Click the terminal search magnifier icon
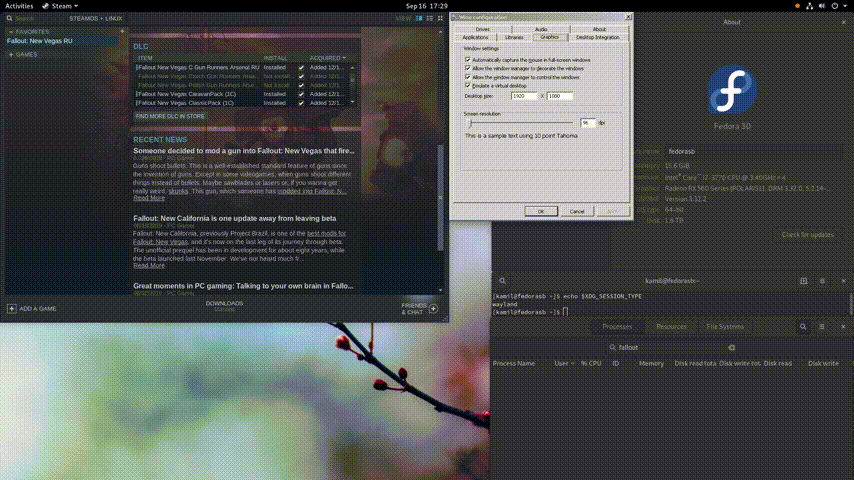Screen dimensions: 854x480 tap(502, 281)
